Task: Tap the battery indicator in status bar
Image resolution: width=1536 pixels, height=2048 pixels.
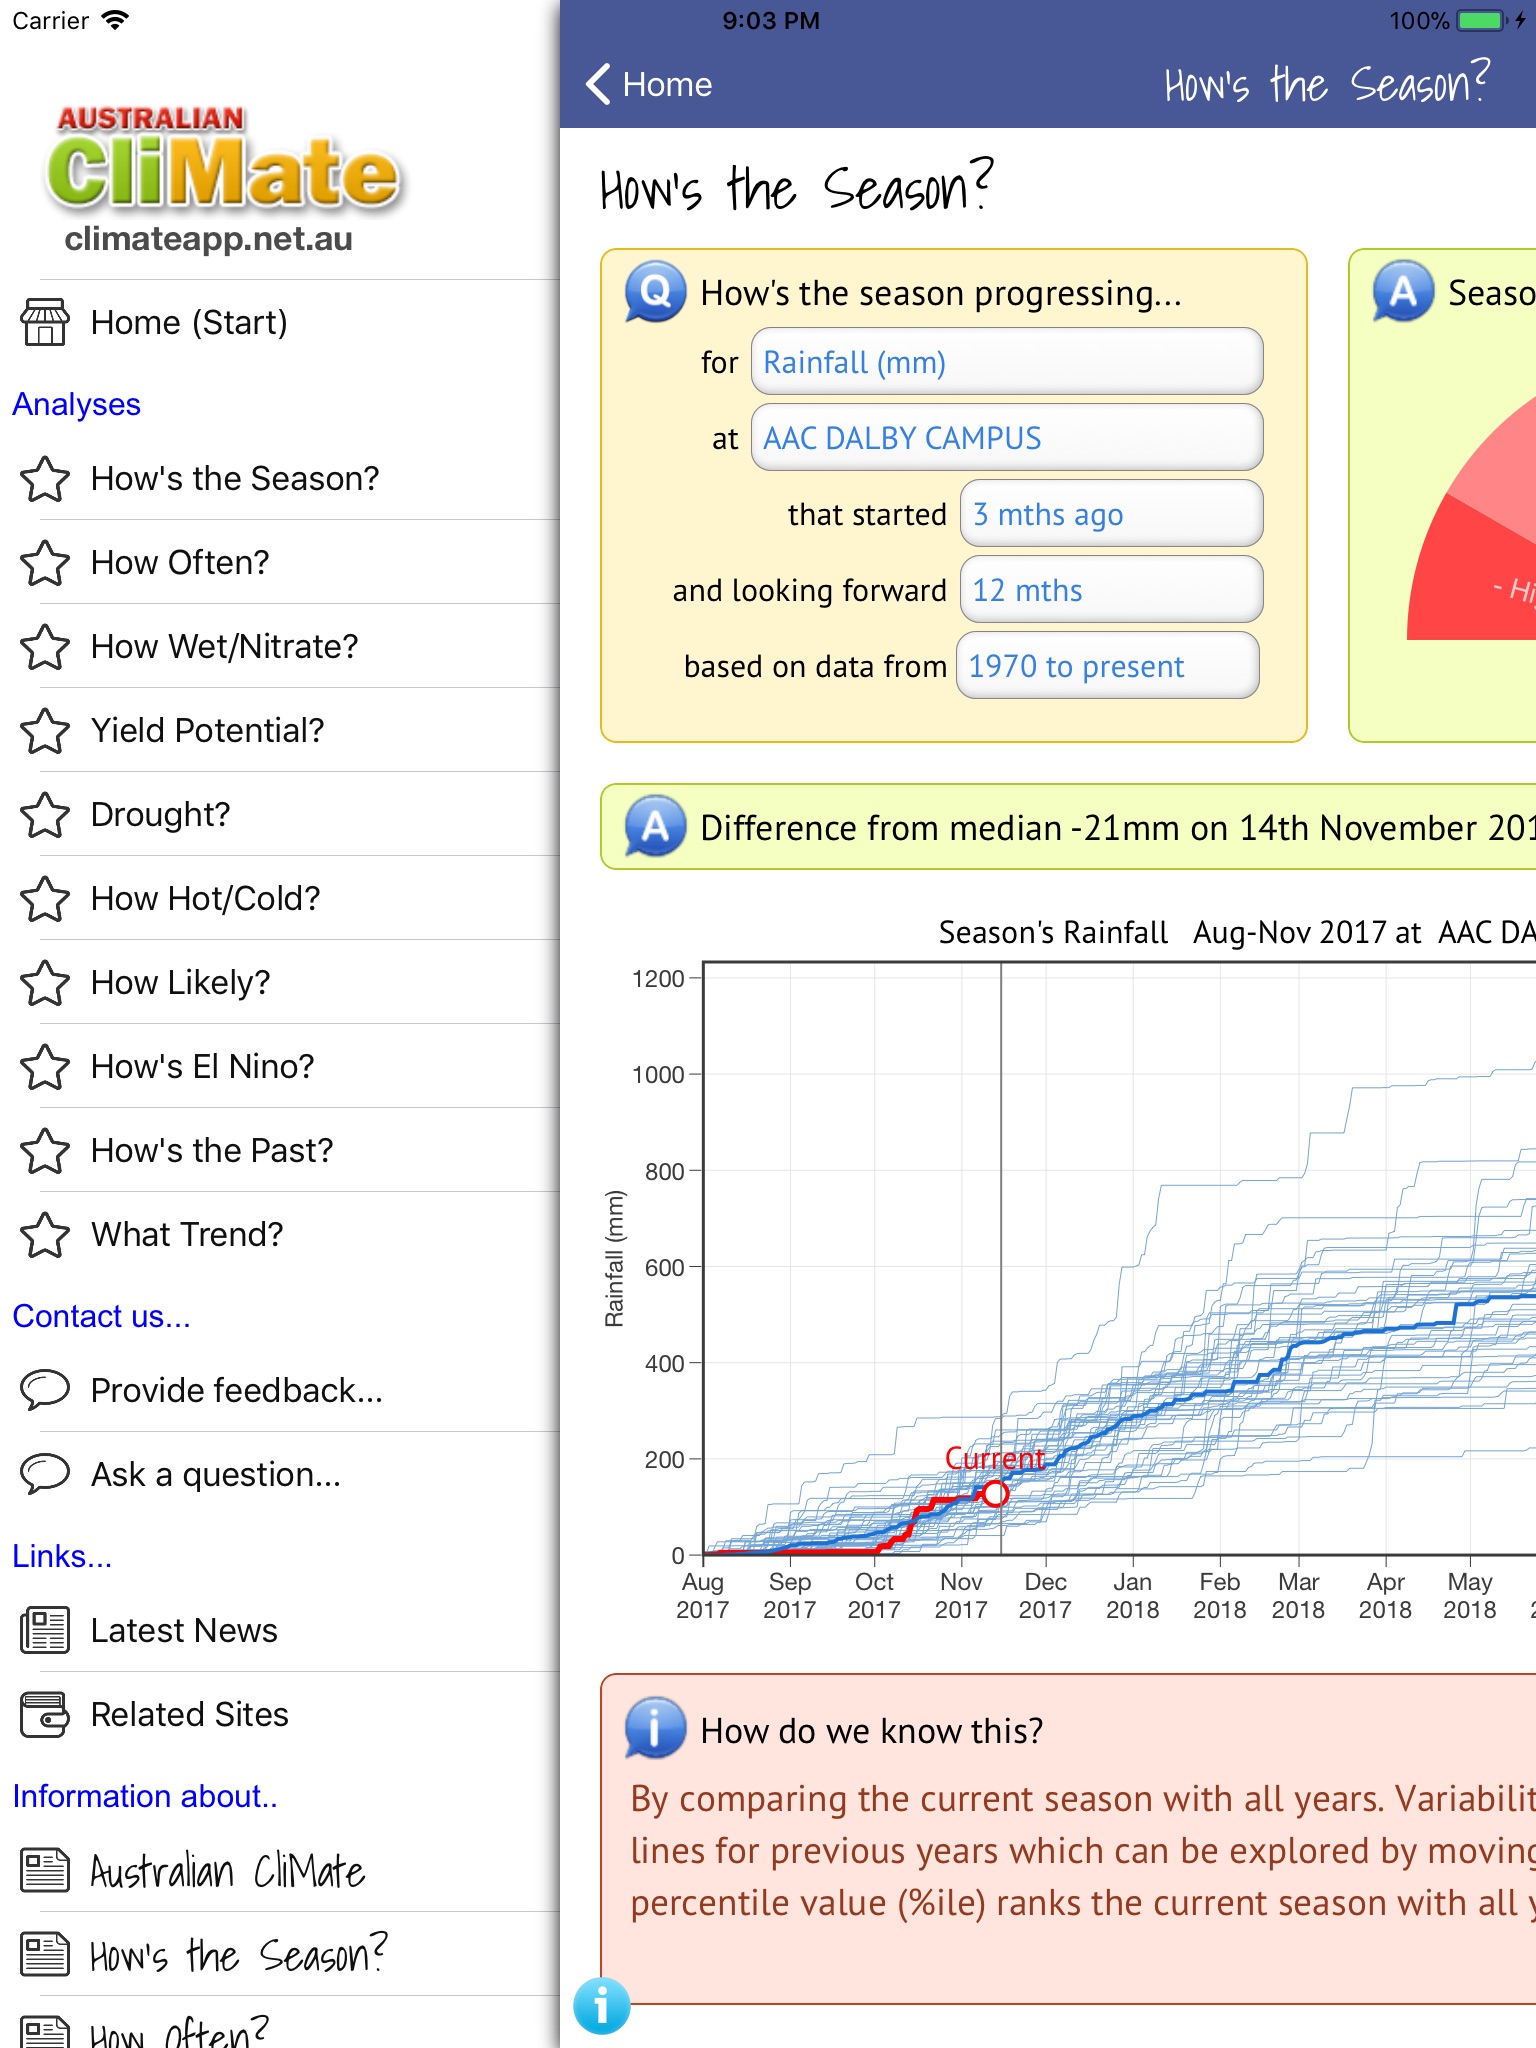Action: 1483,20
